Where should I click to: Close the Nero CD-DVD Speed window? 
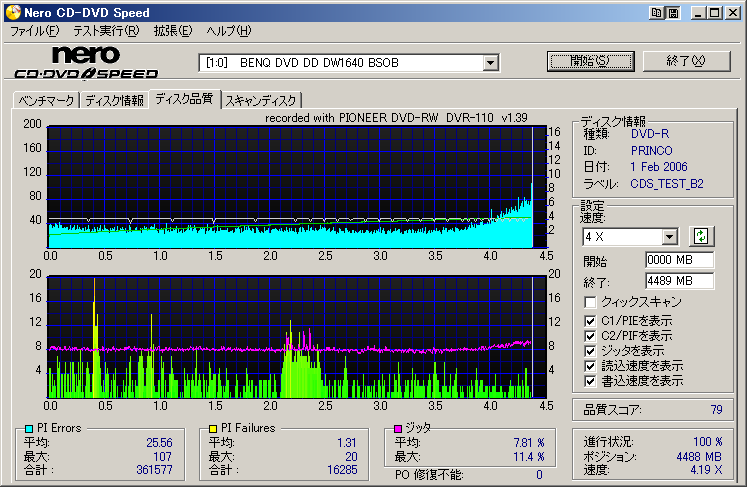[x=733, y=13]
